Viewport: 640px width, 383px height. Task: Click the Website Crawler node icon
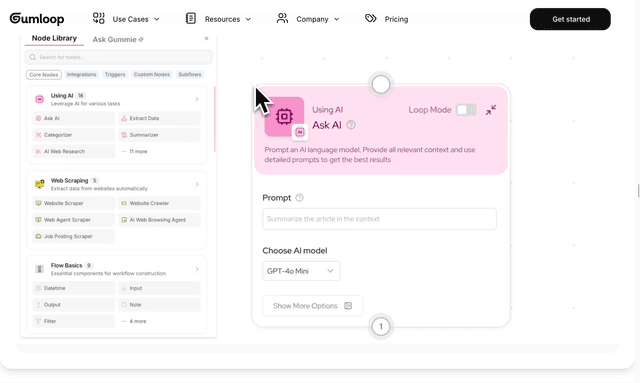click(x=124, y=203)
